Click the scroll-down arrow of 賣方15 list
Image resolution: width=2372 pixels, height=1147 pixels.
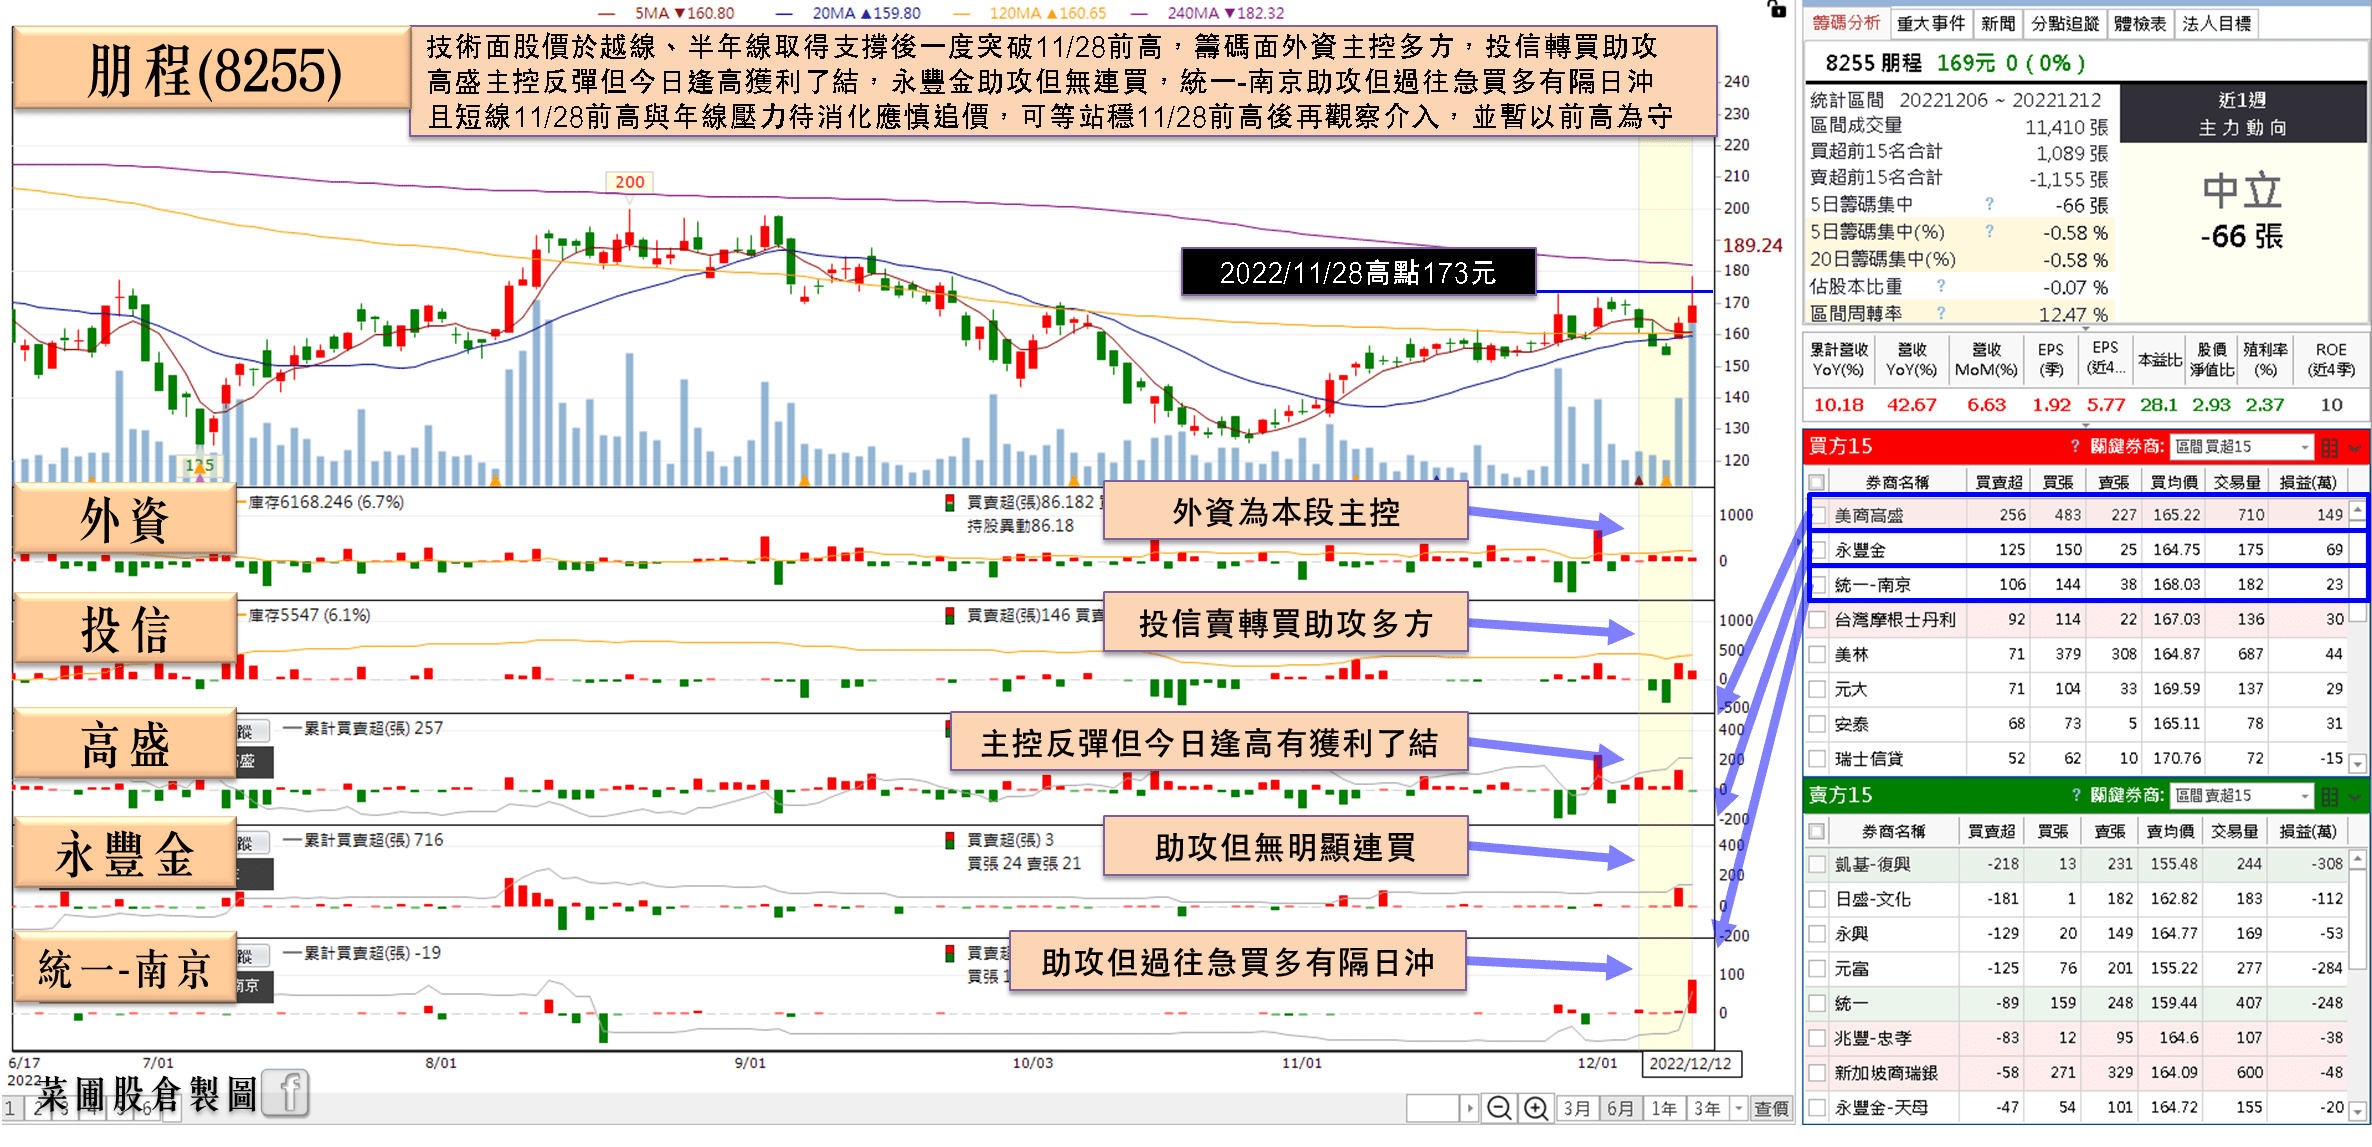pyautogui.click(x=2357, y=1110)
